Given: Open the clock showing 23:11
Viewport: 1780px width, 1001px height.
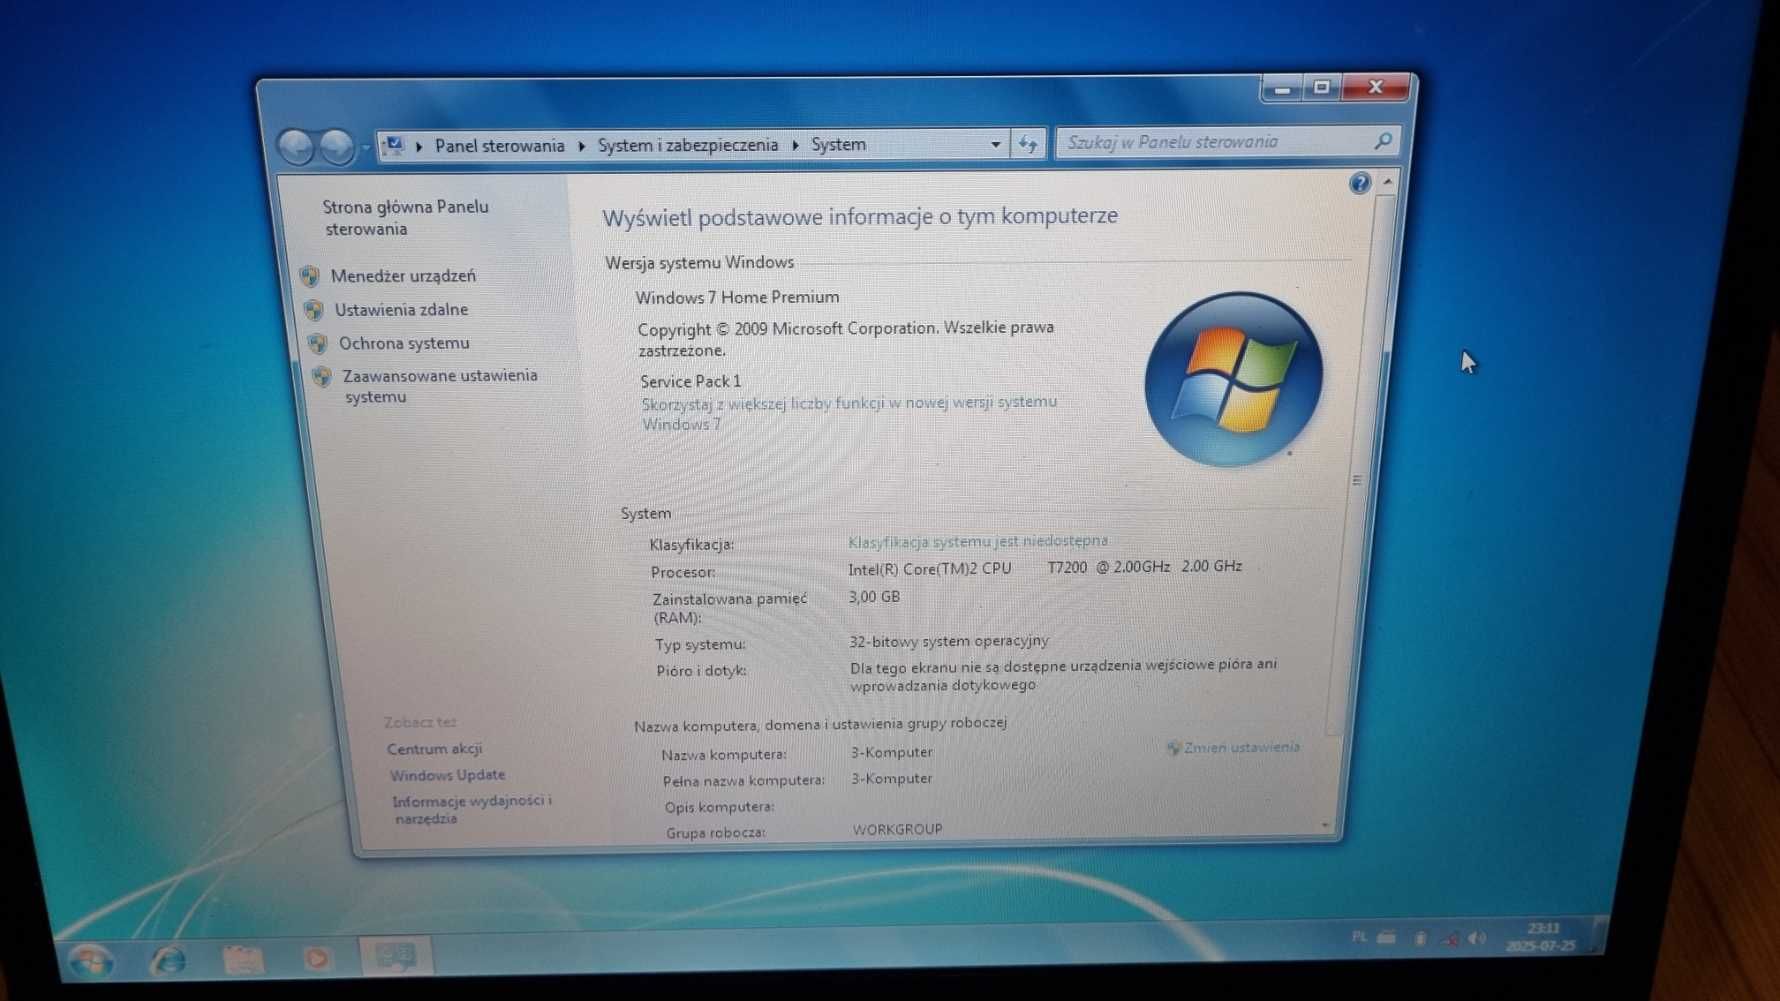Looking at the screenshot, I should (1541, 936).
